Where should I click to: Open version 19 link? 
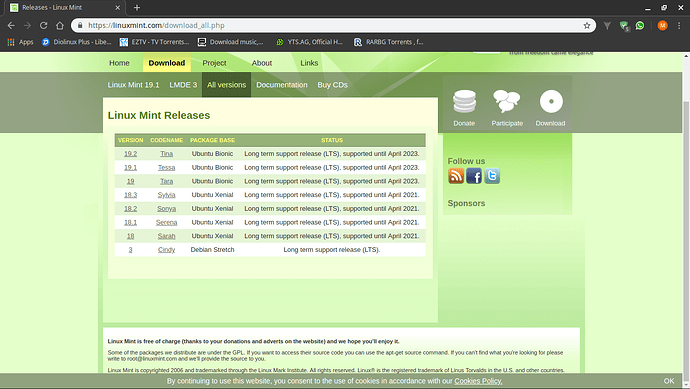pyautogui.click(x=130, y=181)
